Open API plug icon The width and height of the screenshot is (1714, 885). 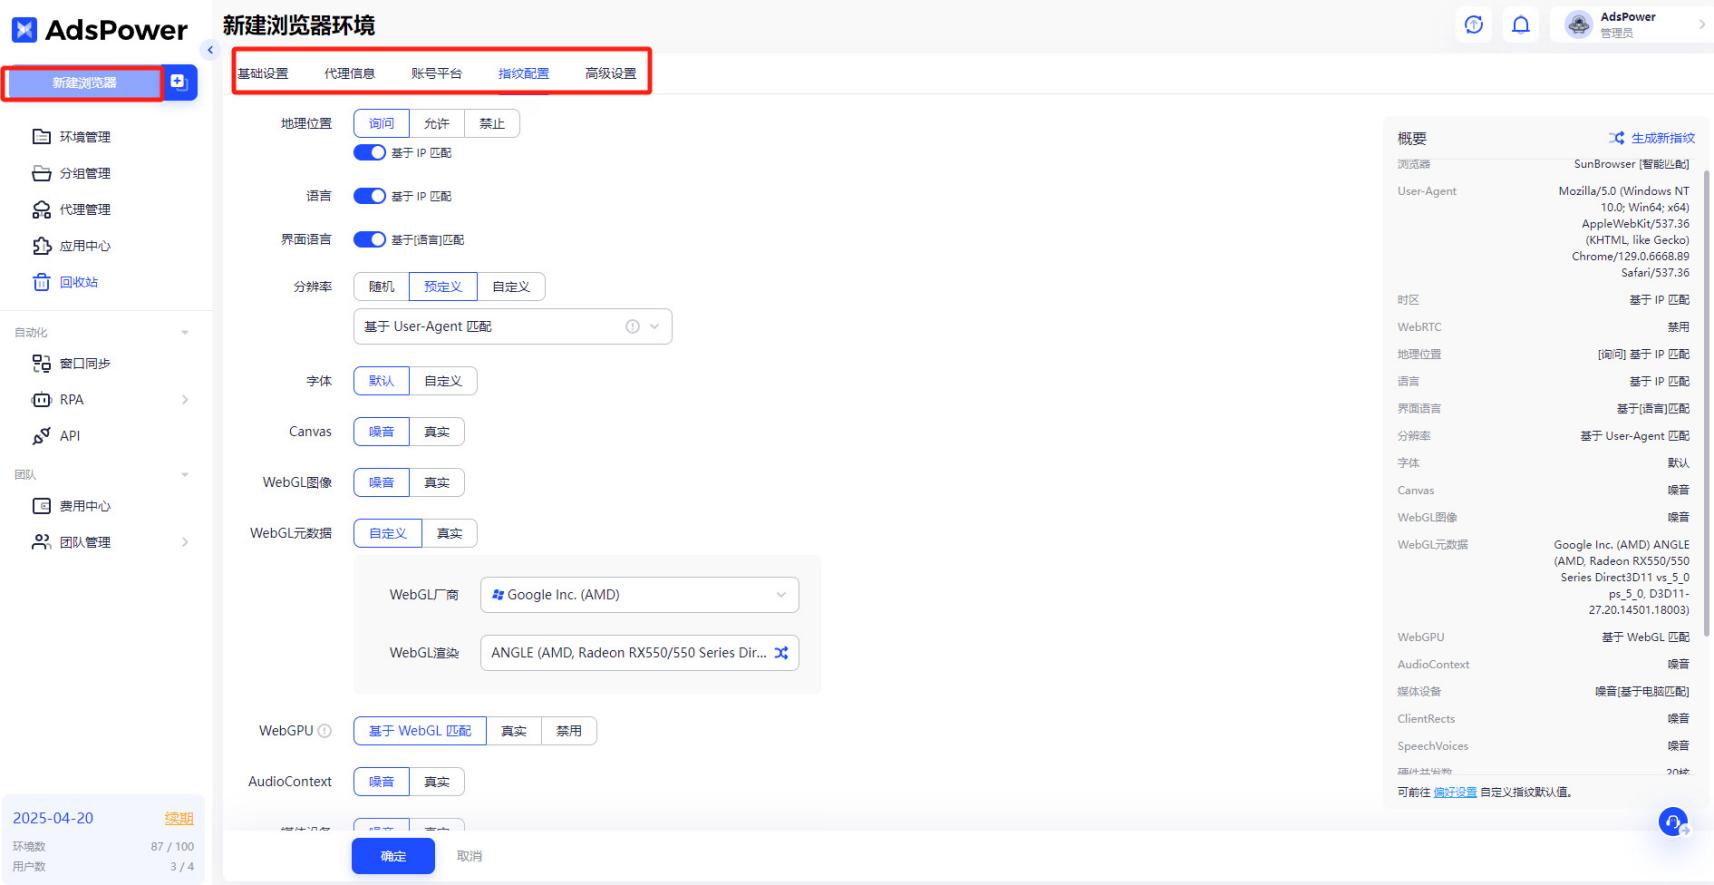[x=41, y=436]
